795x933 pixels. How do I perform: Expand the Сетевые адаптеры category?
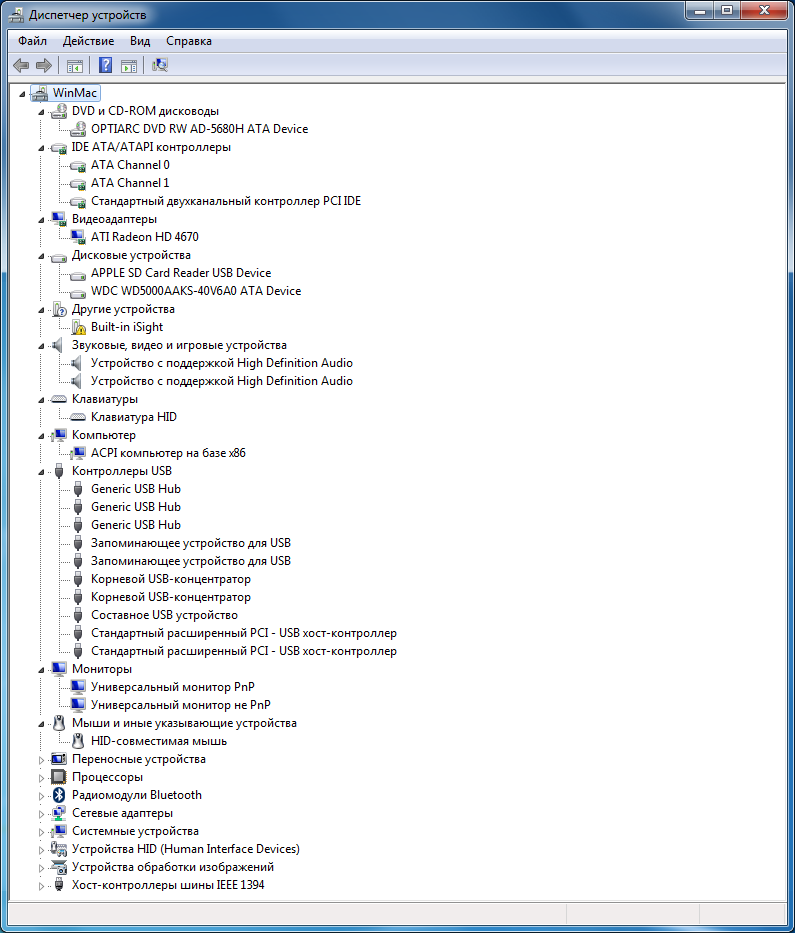click(x=41, y=813)
